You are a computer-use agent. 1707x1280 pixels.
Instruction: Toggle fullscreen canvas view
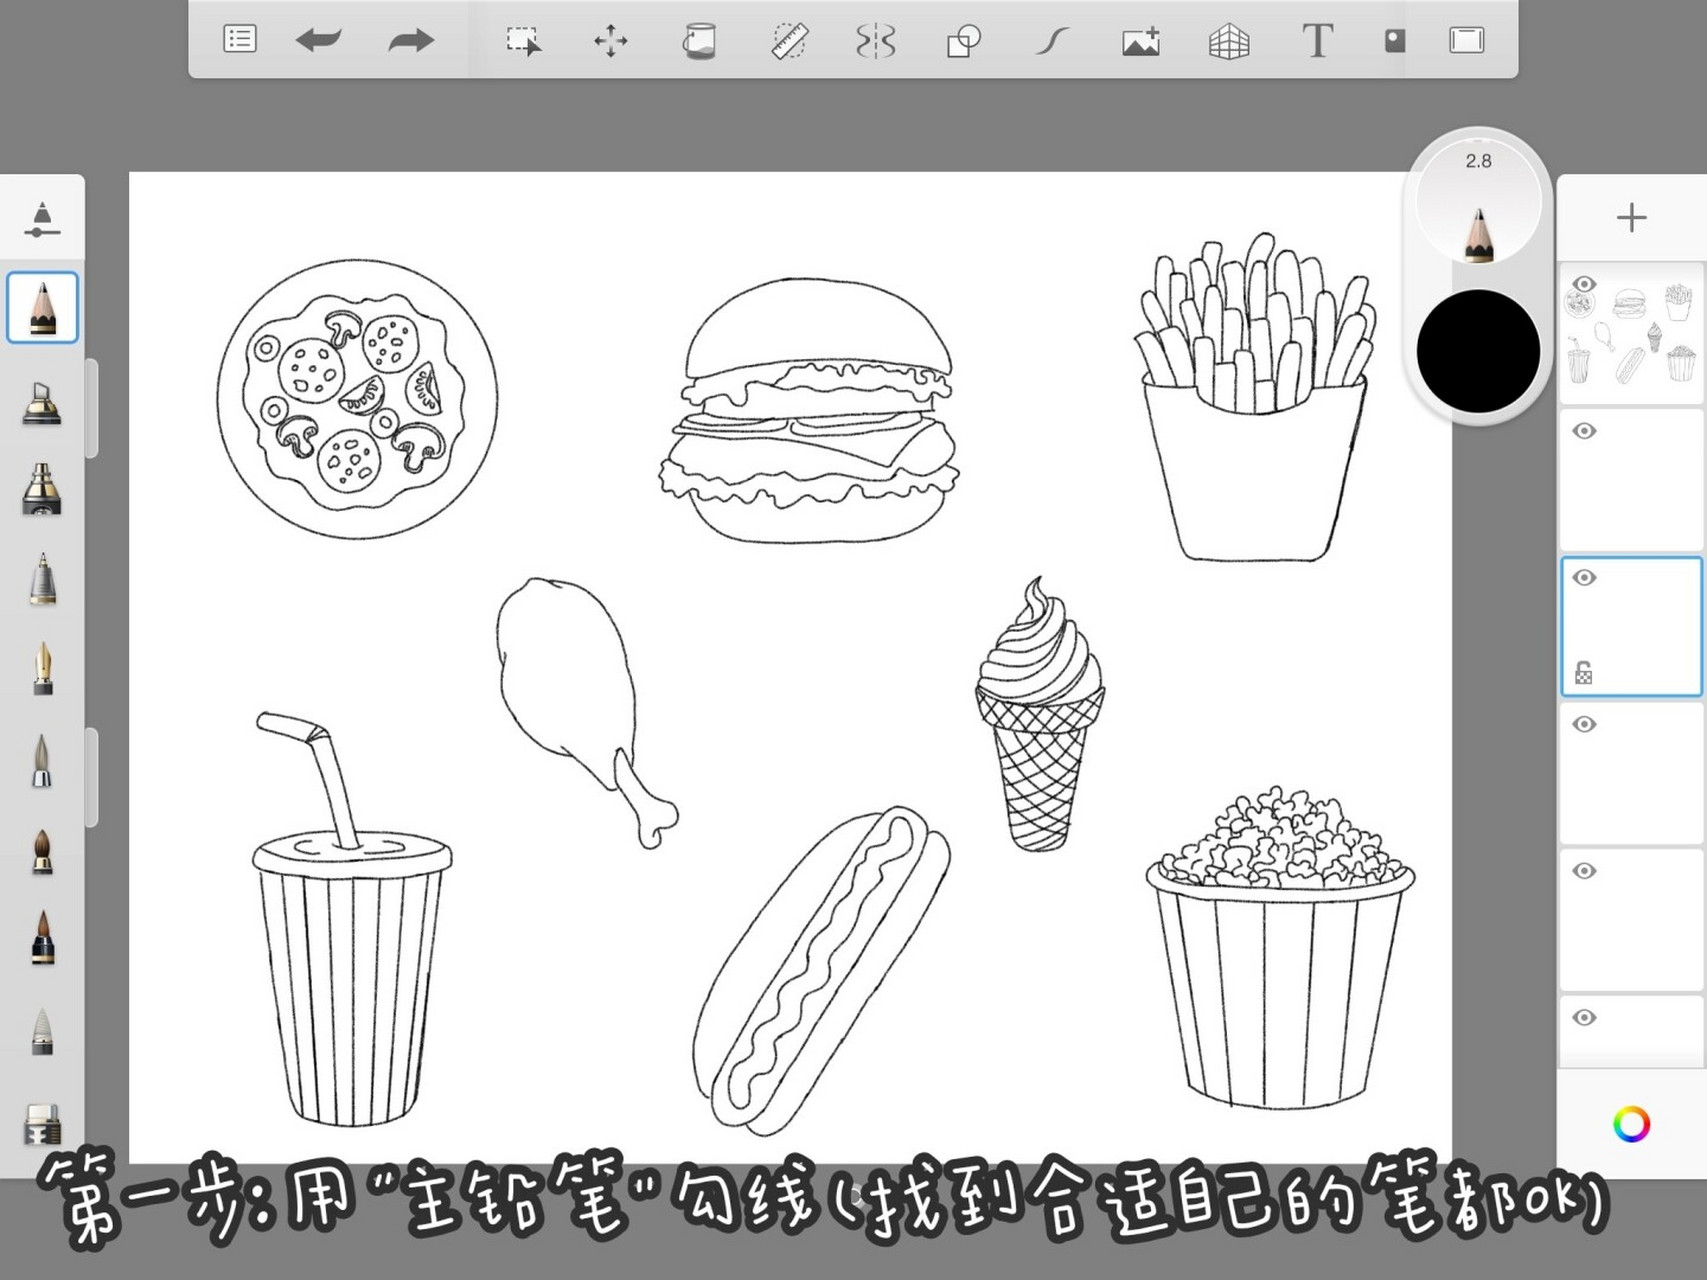coord(1466,40)
